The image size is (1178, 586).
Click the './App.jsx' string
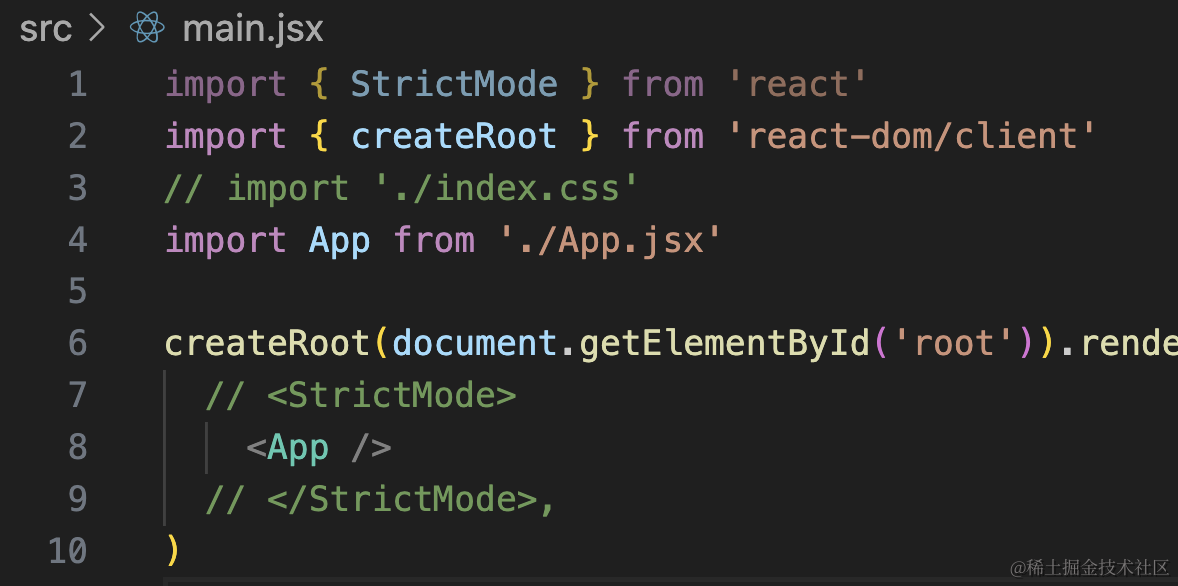click(609, 240)
